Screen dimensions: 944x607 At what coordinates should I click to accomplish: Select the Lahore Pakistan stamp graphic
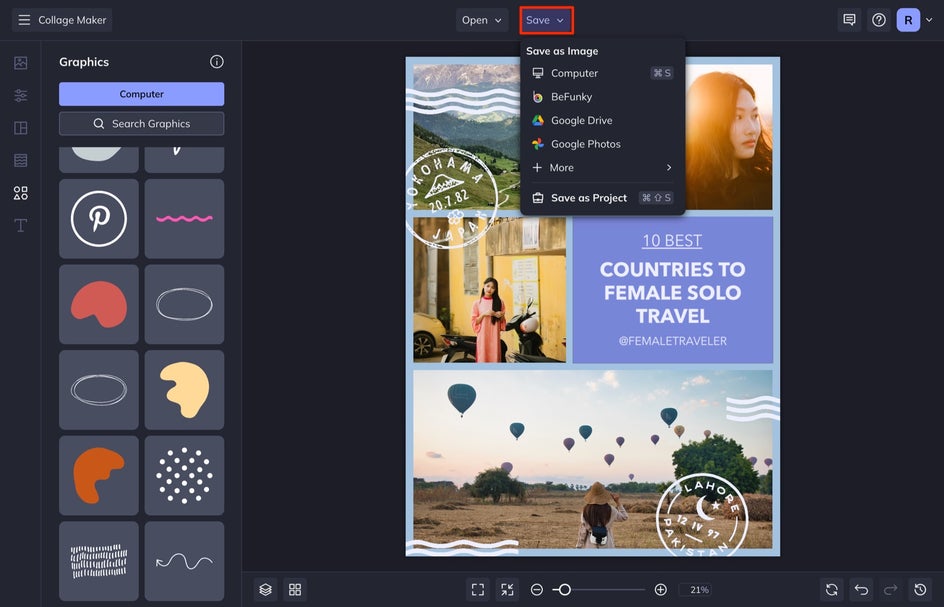point(702,515)
